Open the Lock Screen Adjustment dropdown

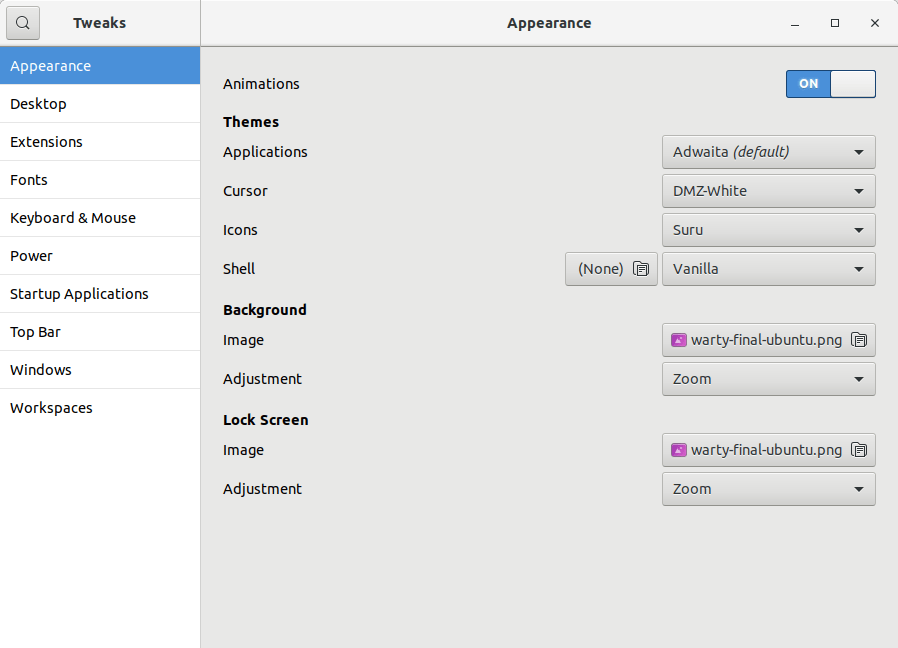(x=768, y=489)
